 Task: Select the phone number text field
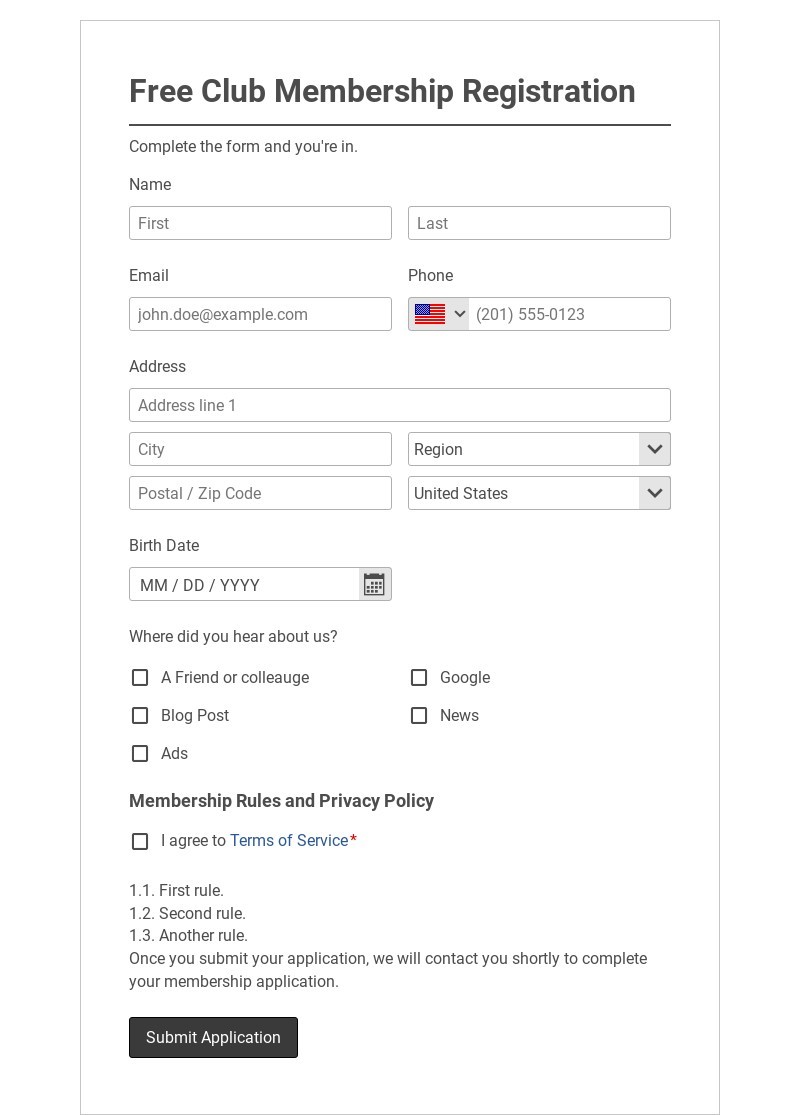pos(568,314)
